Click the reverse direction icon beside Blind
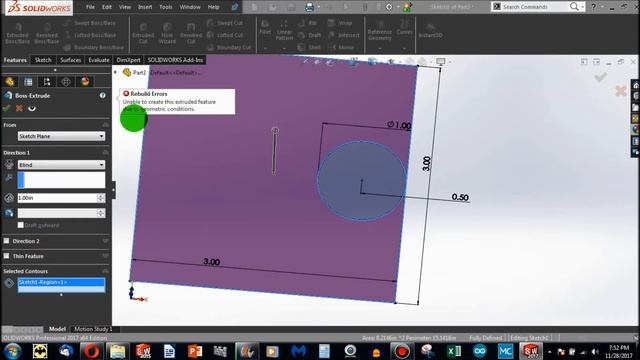 click(9, 164)
